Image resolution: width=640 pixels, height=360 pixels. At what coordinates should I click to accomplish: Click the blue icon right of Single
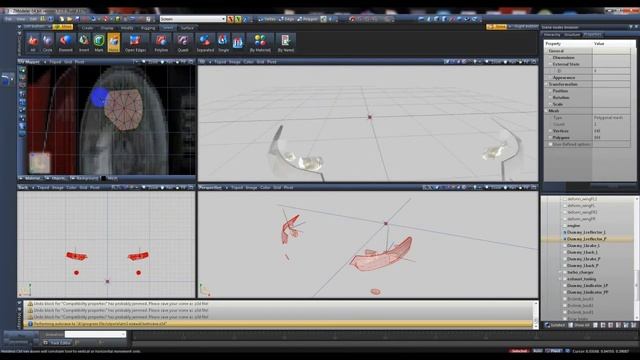[x=238, y=42]
